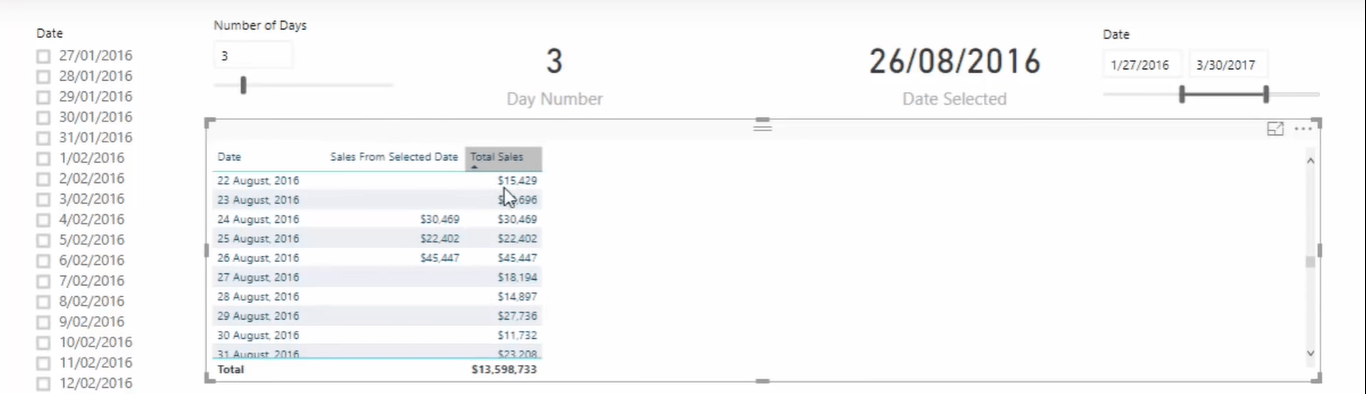
Task: Click the right handle of Date range slider
Action: [1266, 94]
